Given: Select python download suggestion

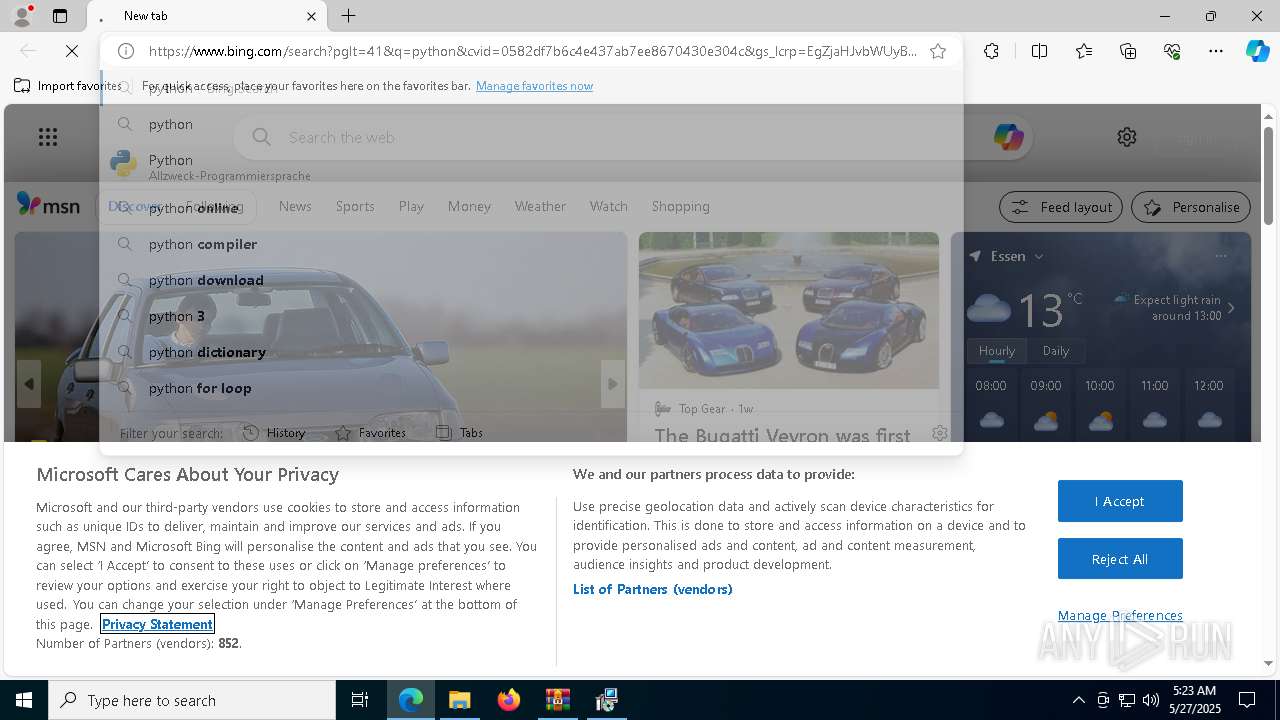Looking at the screenshot, I should click(531, 280).
